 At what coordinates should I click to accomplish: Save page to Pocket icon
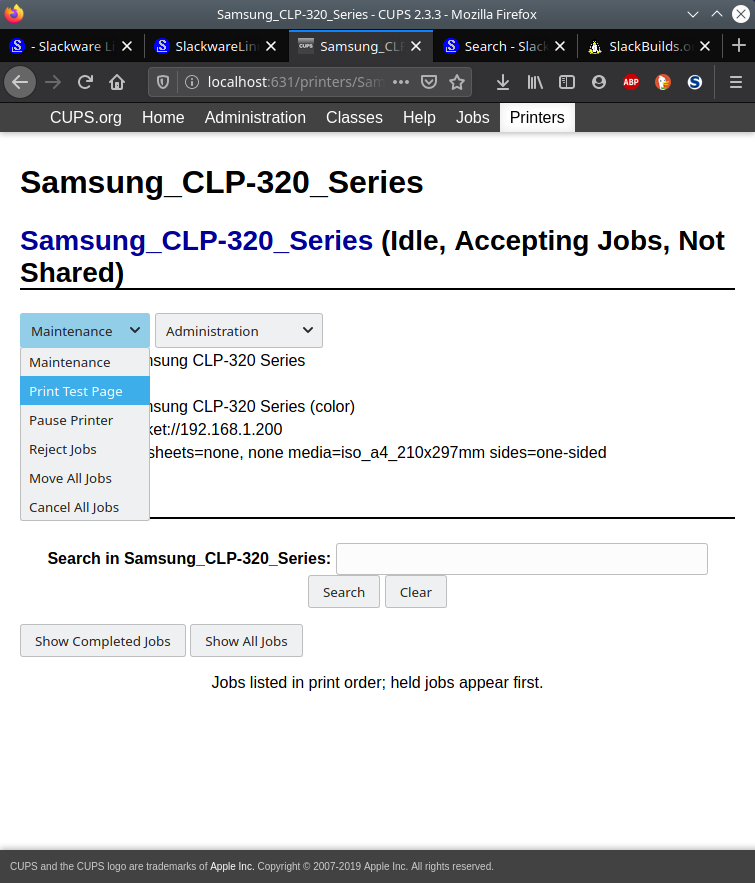(429, 82)
